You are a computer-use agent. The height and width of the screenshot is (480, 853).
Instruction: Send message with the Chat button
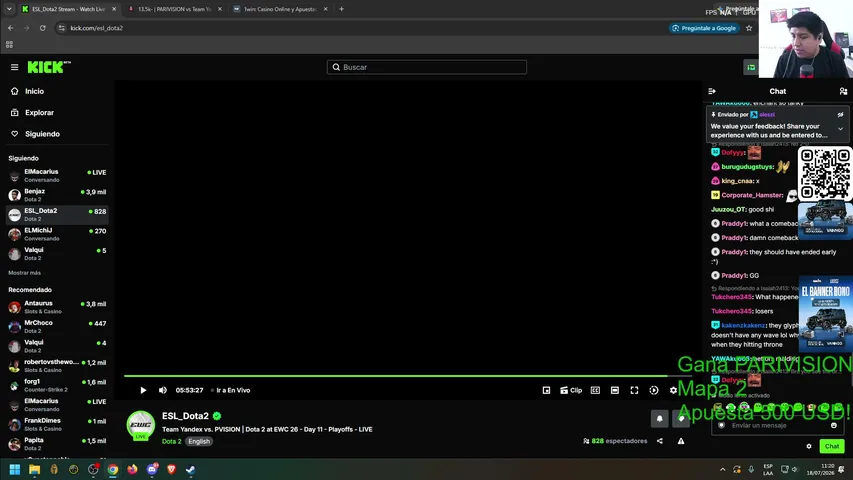(832, 446)
